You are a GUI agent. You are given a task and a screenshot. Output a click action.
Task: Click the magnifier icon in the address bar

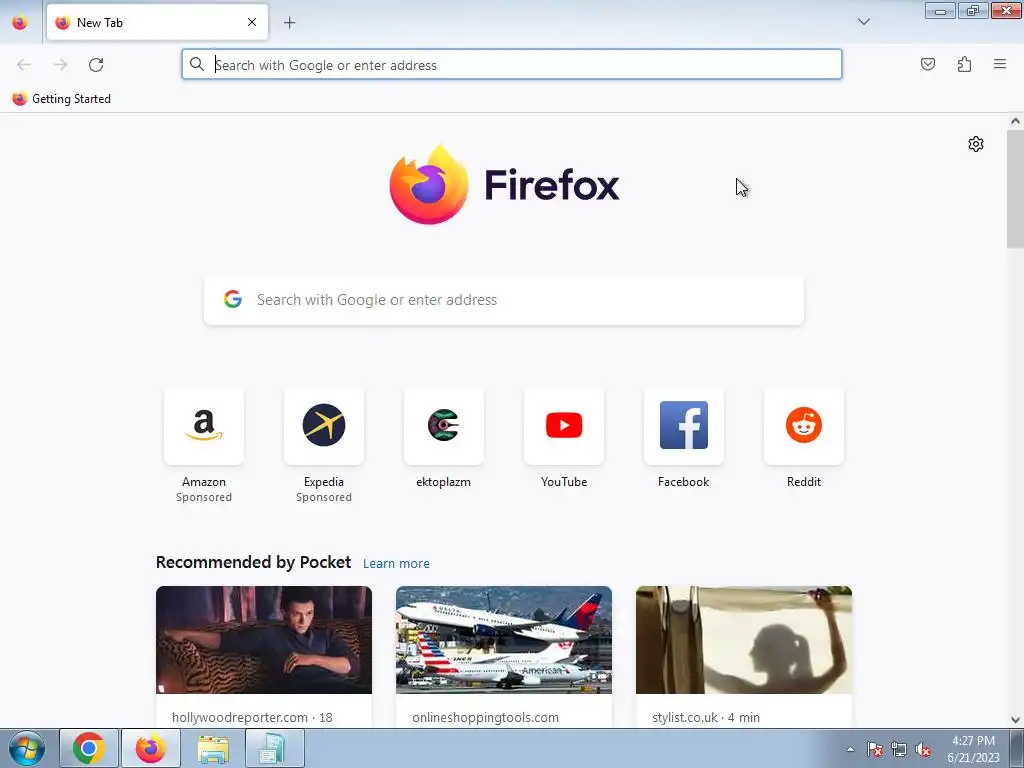197,64
